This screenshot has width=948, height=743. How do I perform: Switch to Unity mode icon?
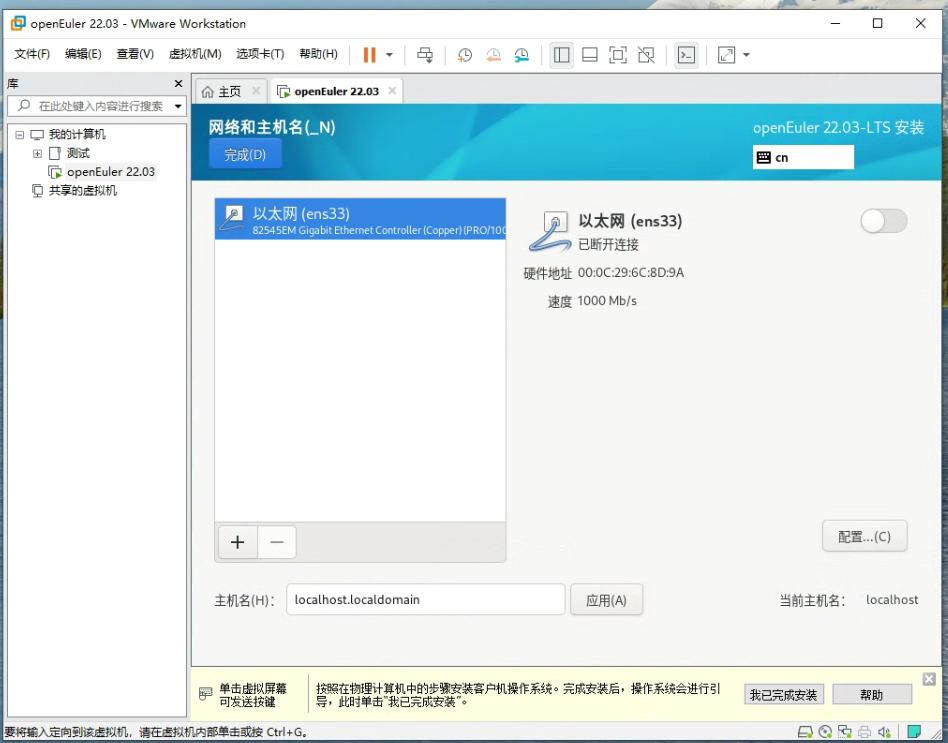point(646,55)
